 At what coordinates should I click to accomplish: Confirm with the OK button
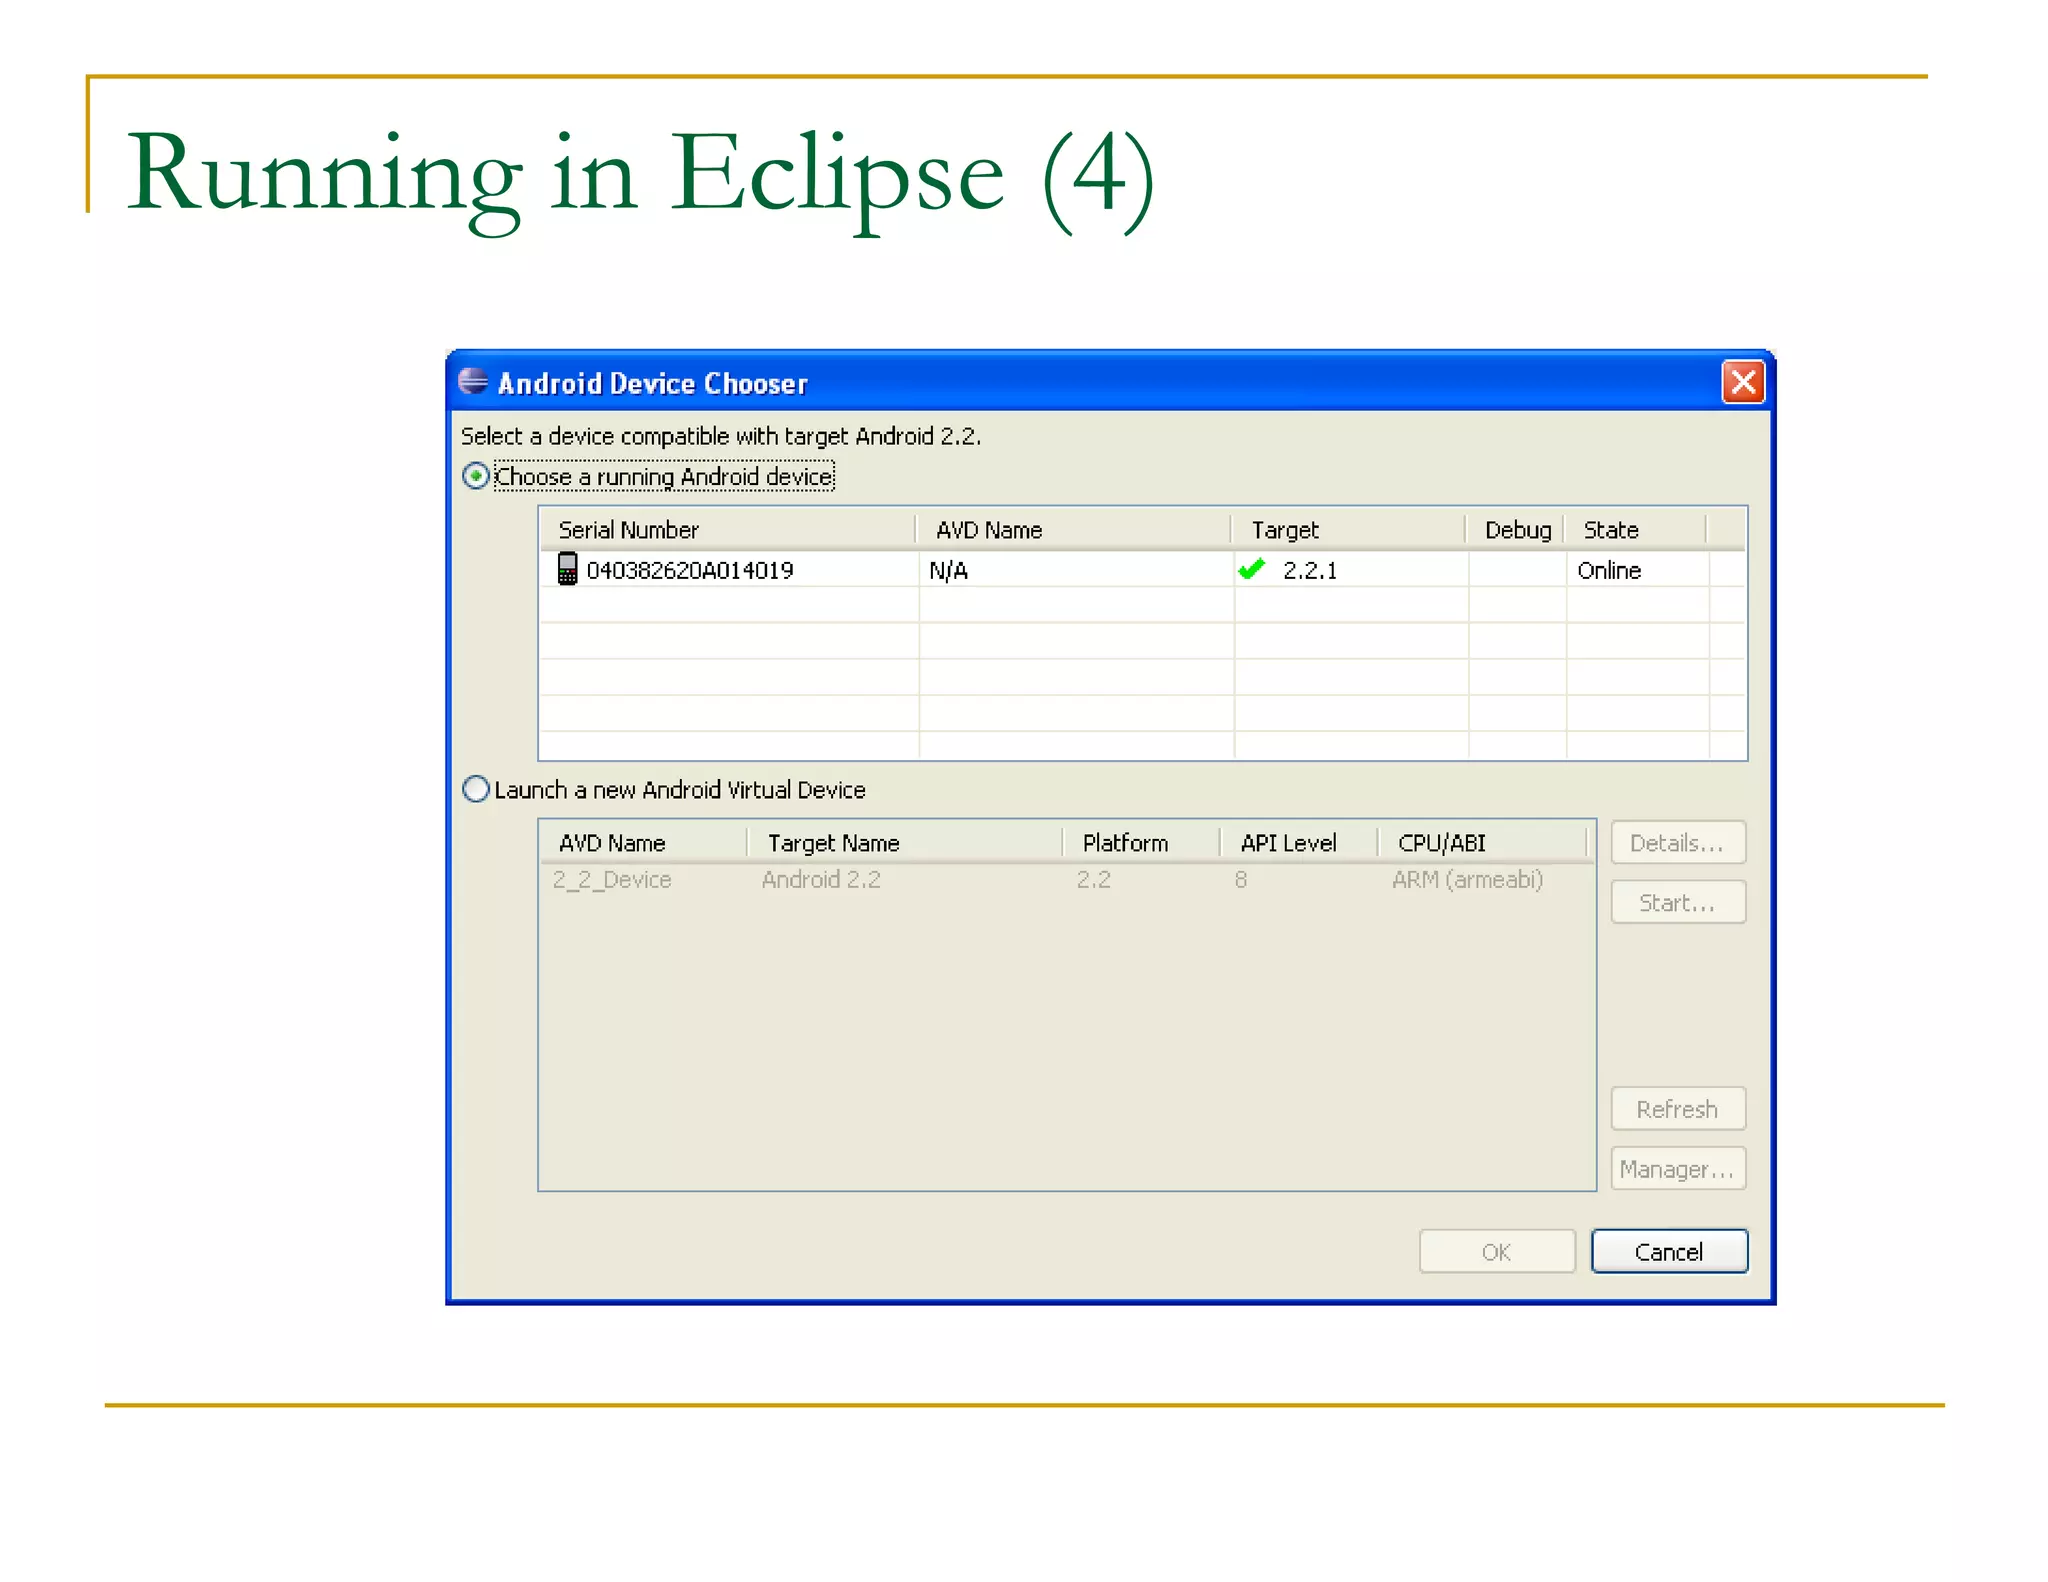[1497, 1251]
